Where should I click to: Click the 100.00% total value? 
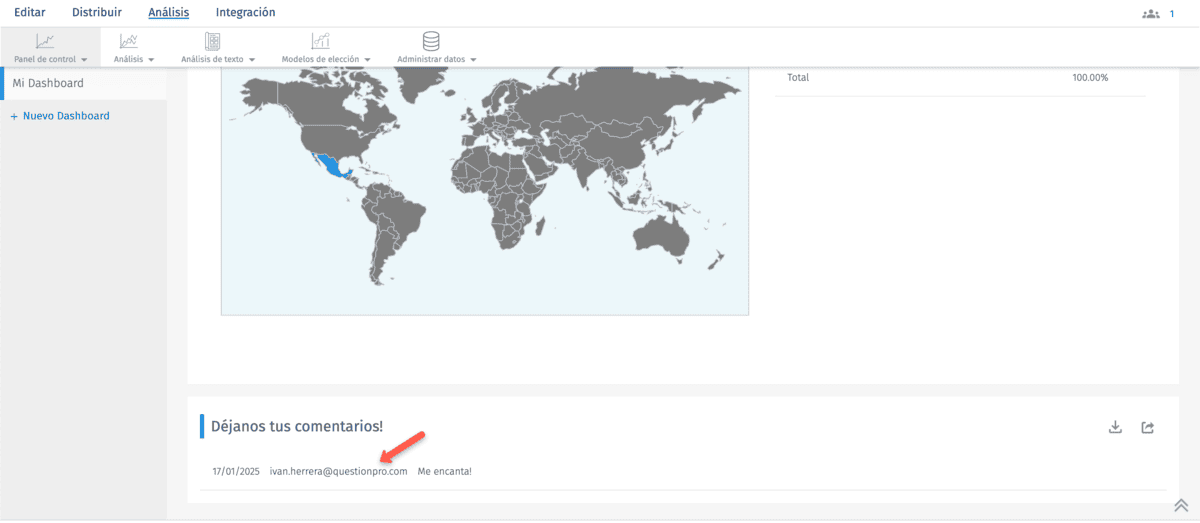coord(1090,77)
